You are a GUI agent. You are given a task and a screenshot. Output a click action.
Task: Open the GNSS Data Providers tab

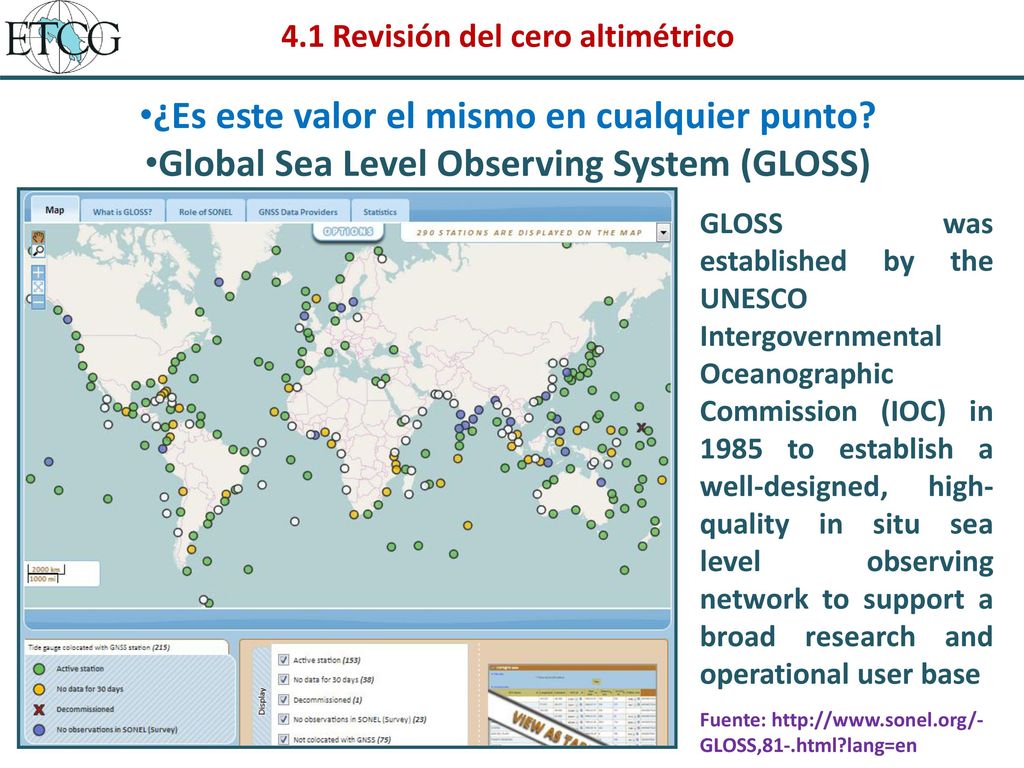[298, 212]
